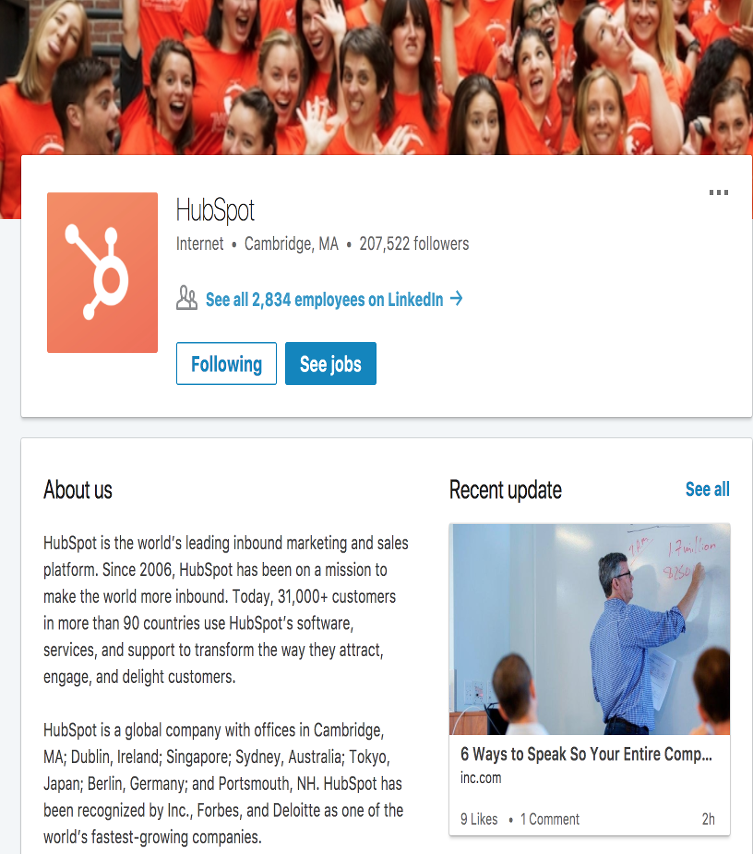This screenshot has height=854, width=753.
Task: Click the Cambridge, MA location text
Action: 291,243
